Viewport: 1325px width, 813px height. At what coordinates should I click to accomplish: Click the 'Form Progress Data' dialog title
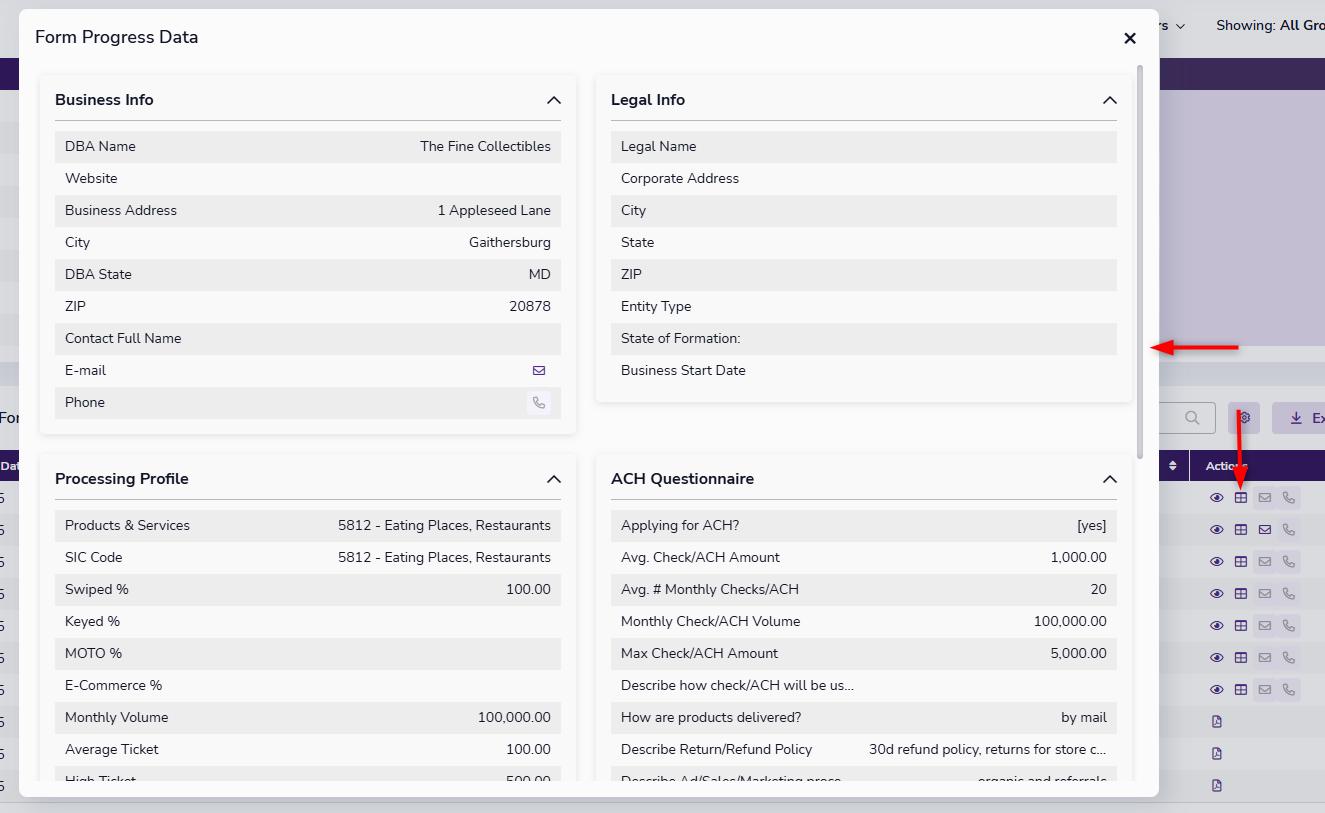click(x=117, y=37)
